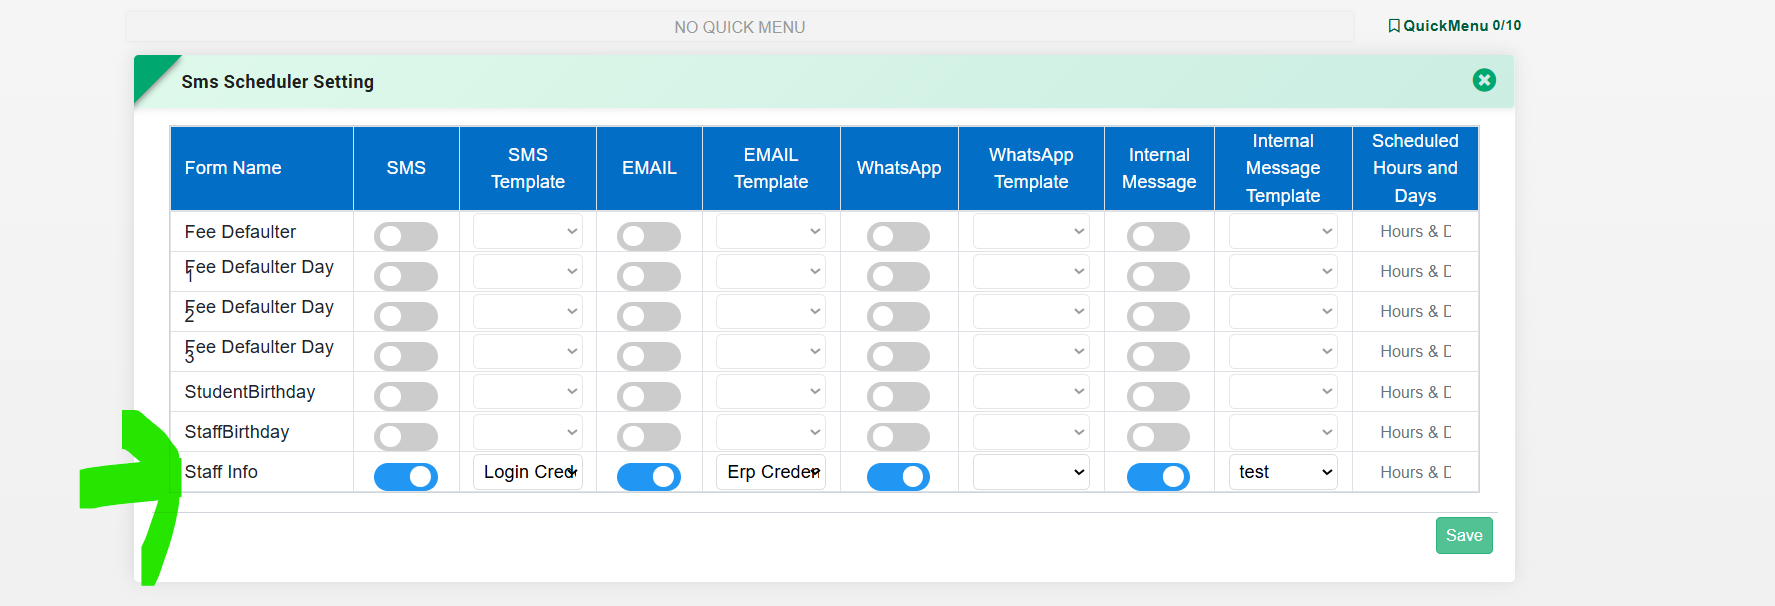Click the StaffBirthday form name
Viewport: 1775px width, 606px height.
click(x=237, y=432)
